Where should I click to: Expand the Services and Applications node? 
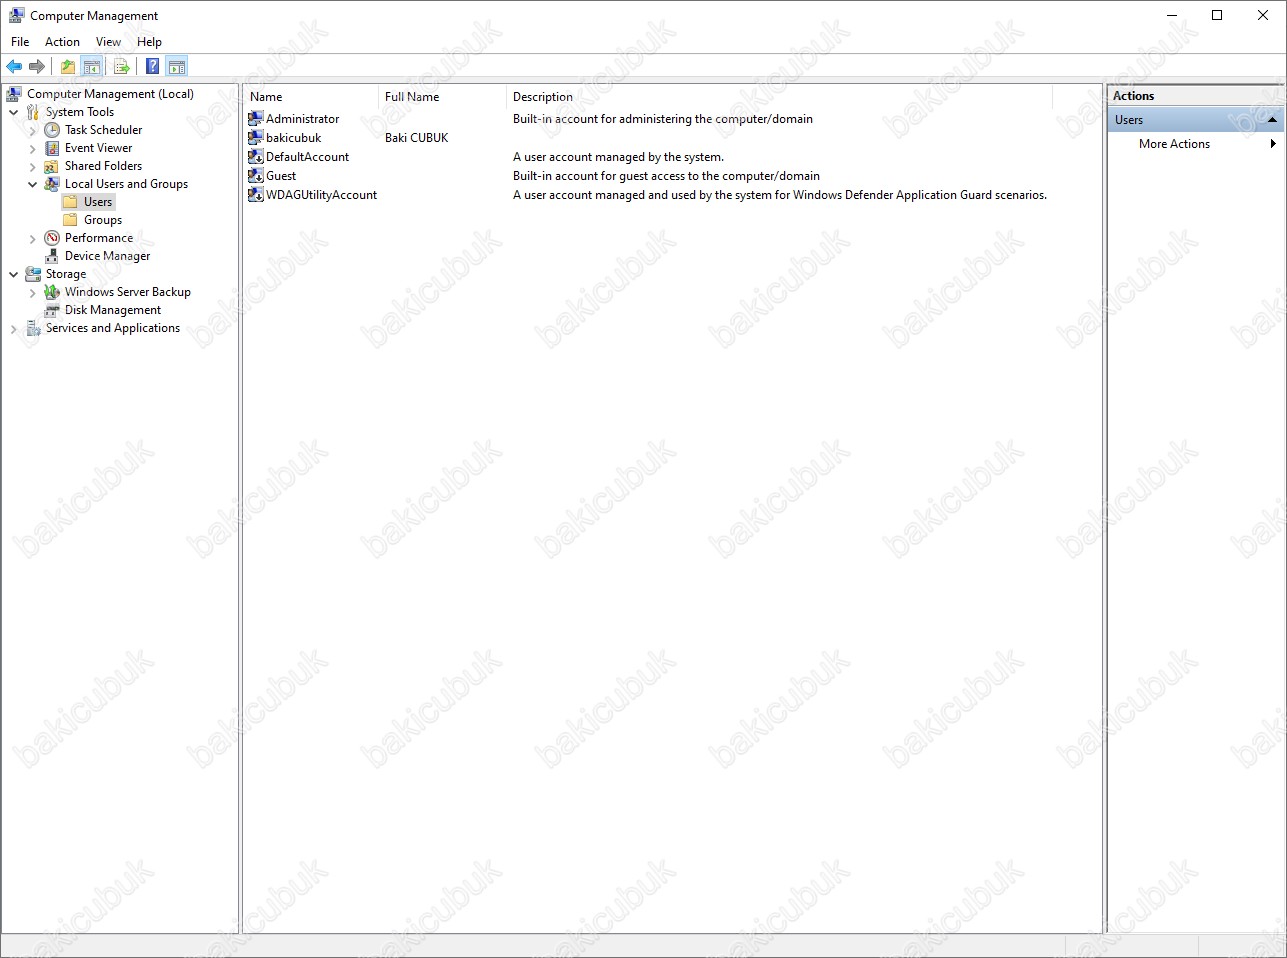tap(14, 329)
